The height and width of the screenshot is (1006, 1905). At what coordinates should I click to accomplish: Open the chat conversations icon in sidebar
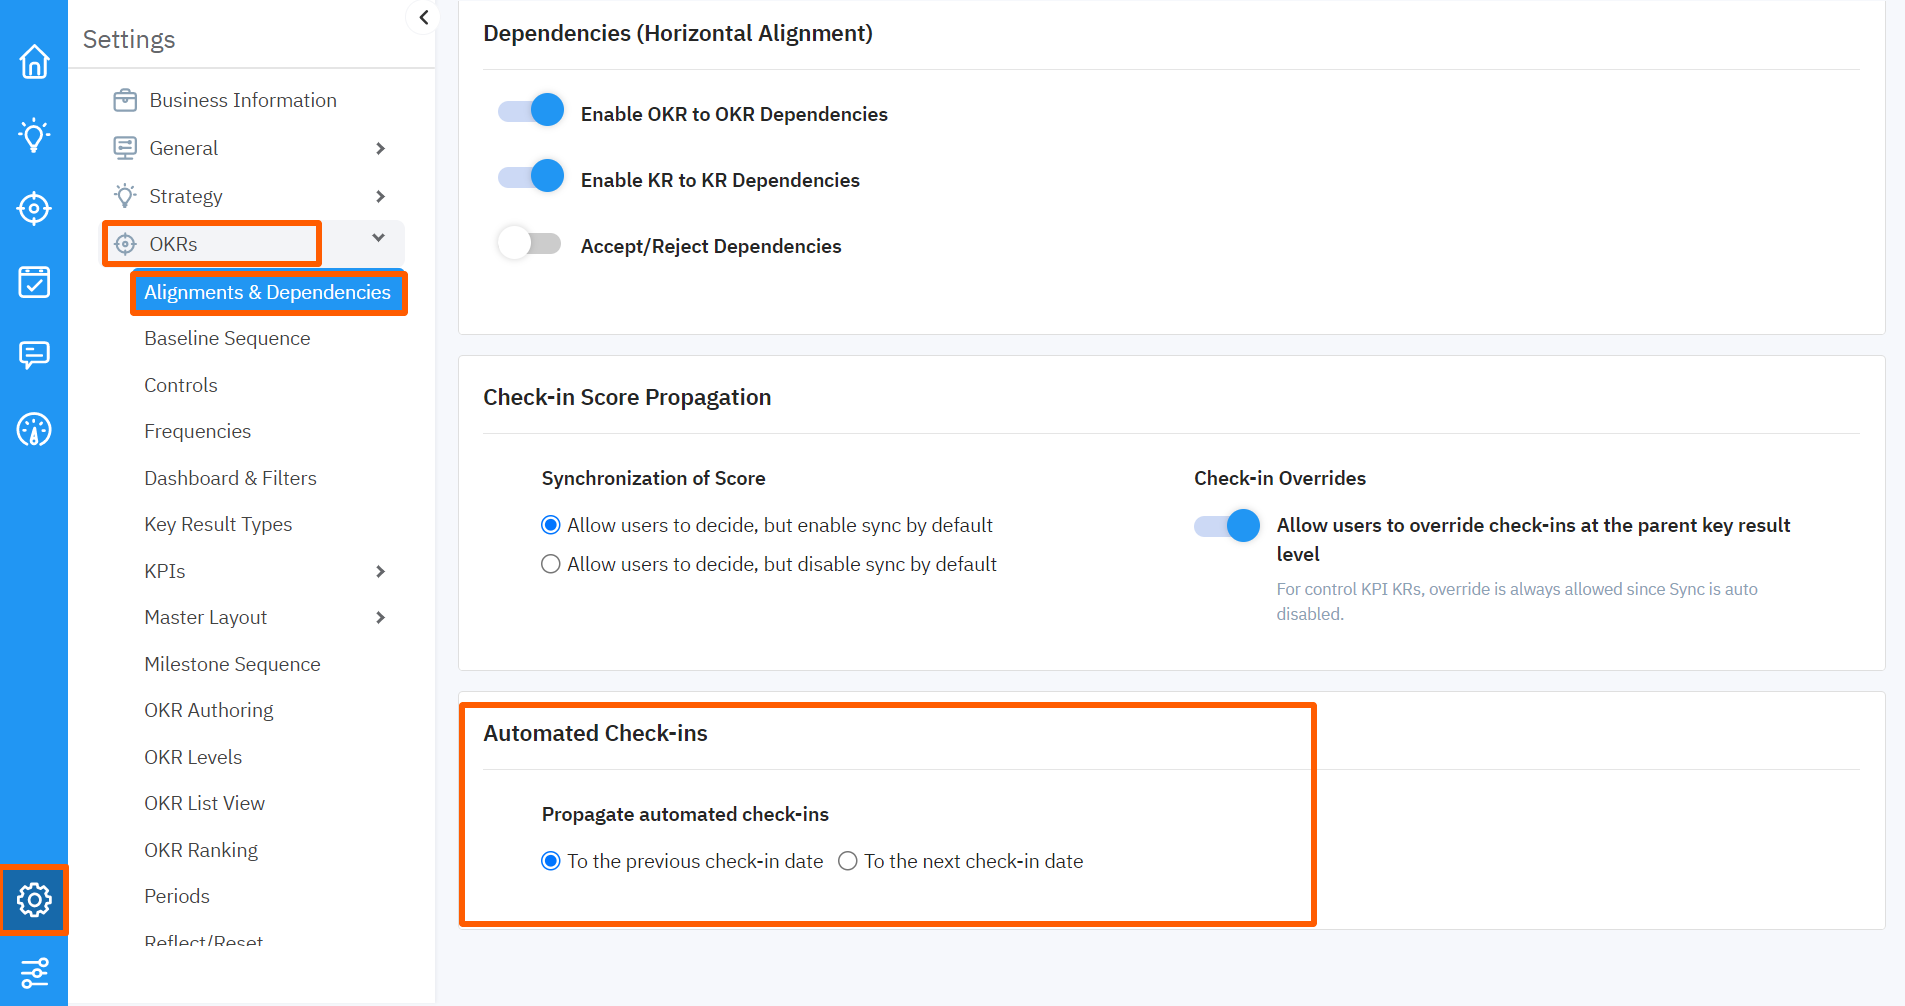(x=34, y=355)
